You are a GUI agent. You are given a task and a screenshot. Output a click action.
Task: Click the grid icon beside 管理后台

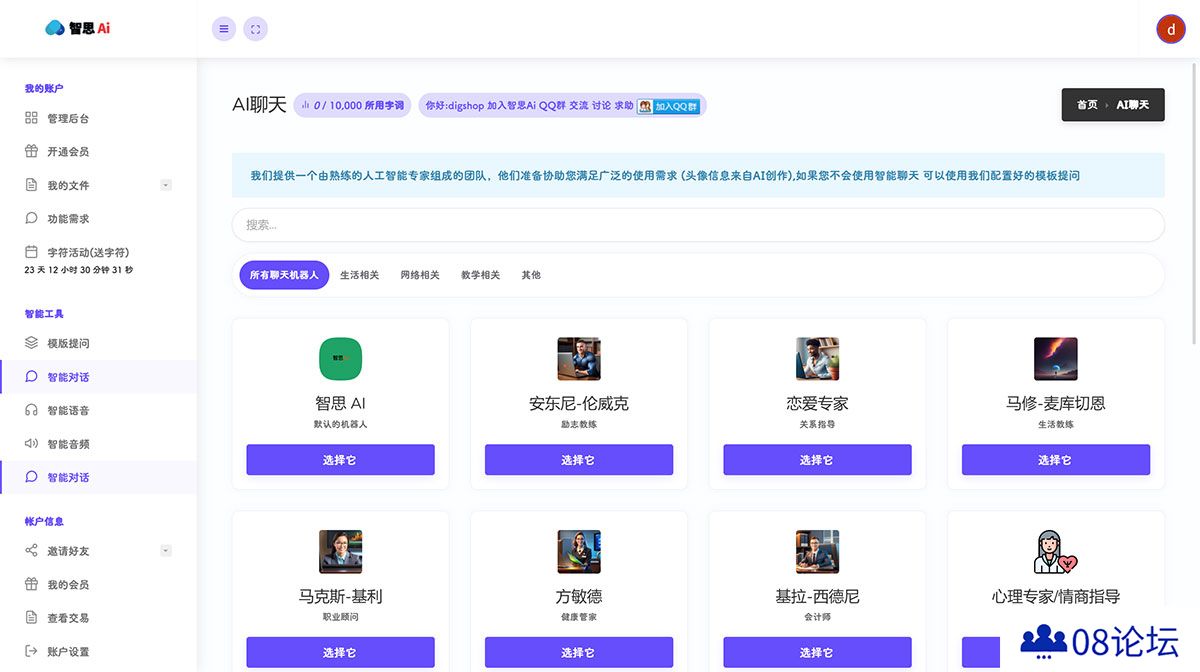click(x=31, y=118)
